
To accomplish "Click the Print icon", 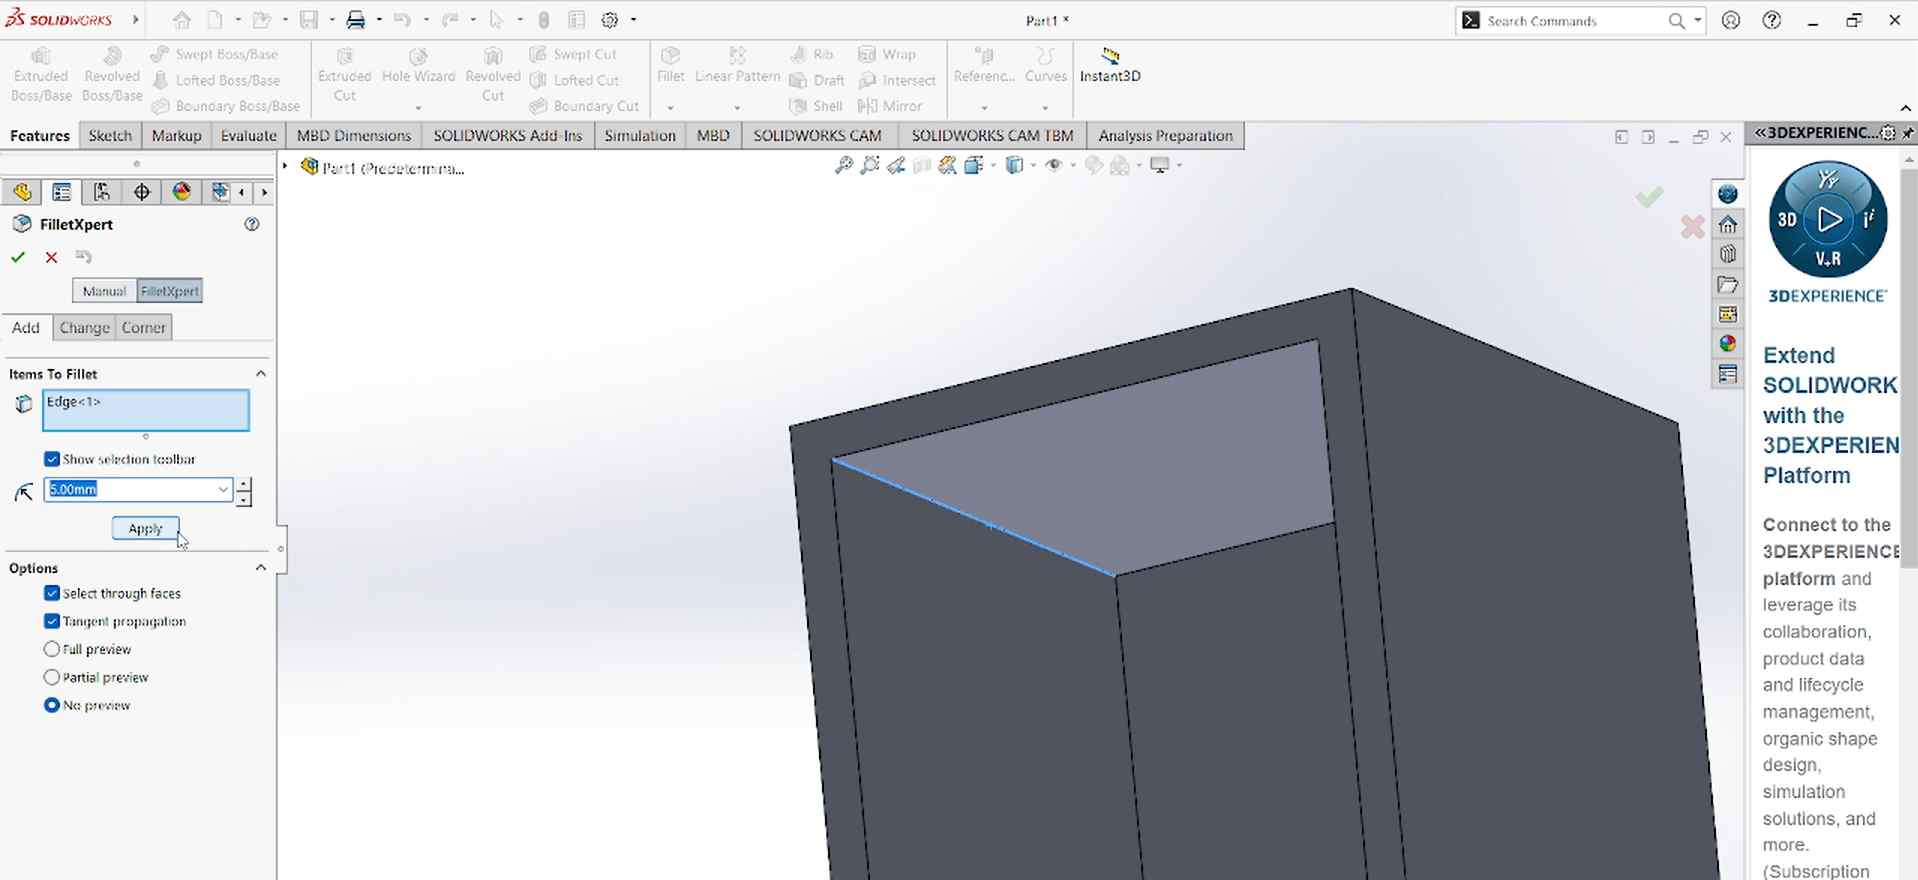I will (356, 20).
